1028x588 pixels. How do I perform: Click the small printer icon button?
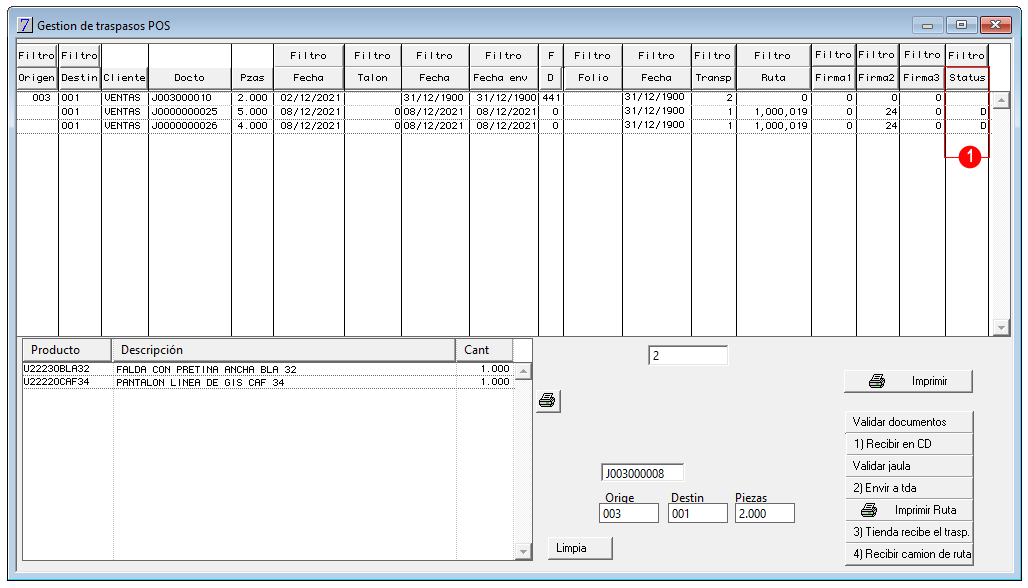point(547,401)
